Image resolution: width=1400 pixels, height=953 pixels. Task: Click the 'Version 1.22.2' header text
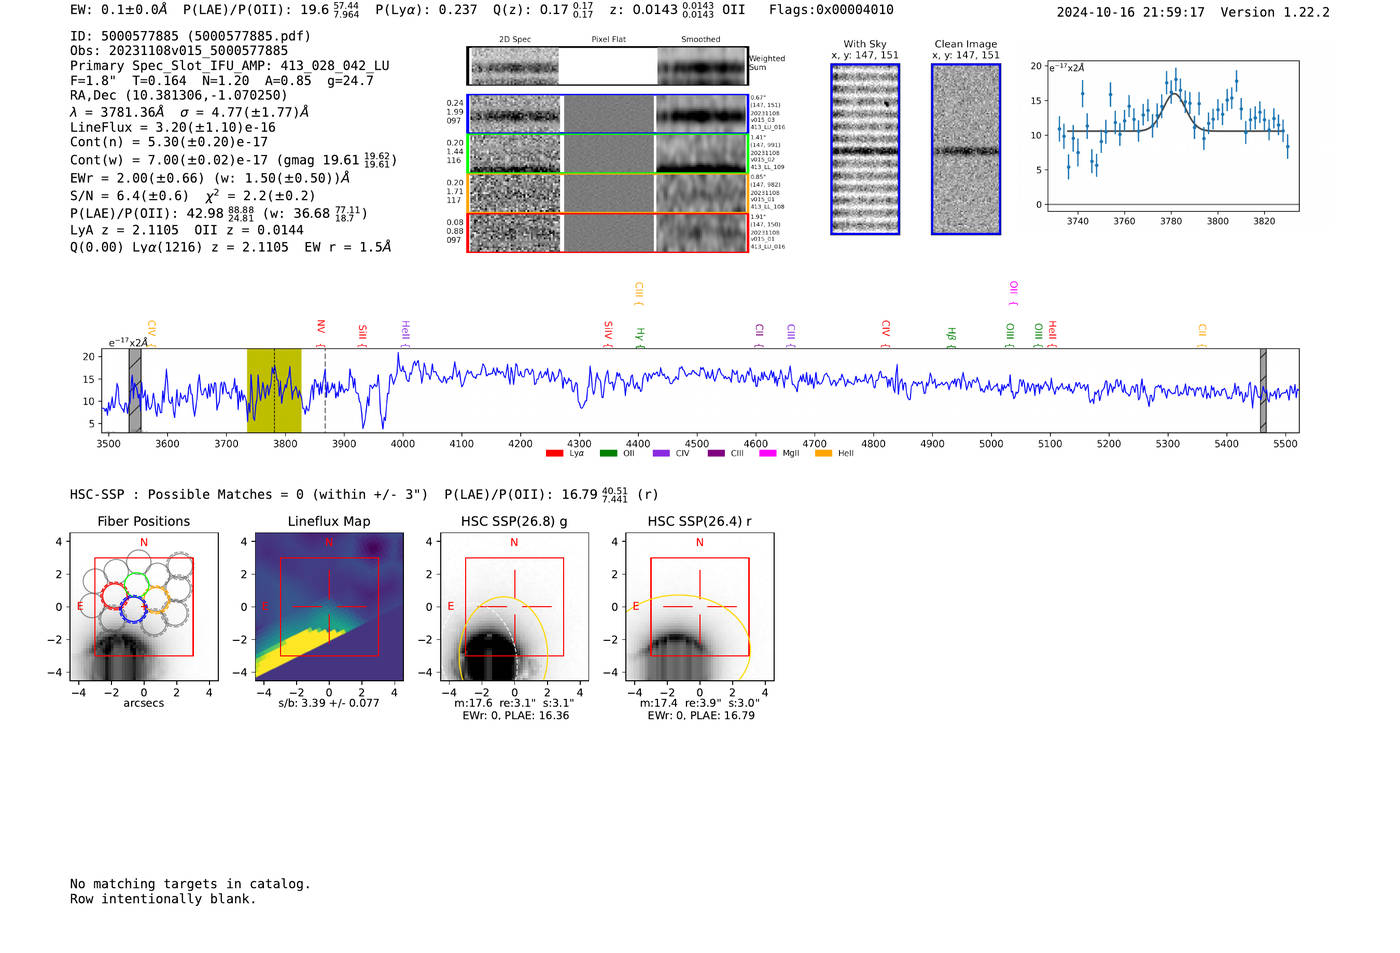click(x=1275, y=12)
